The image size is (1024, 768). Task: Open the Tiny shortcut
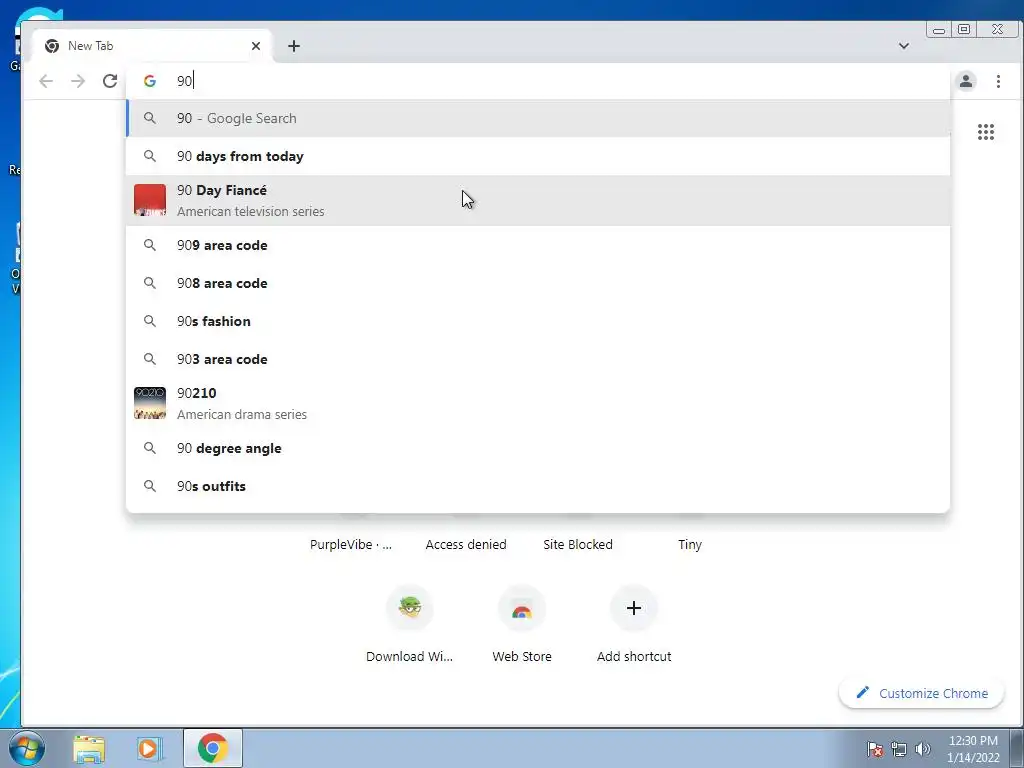pyautogui.click(x=690, y=544)
